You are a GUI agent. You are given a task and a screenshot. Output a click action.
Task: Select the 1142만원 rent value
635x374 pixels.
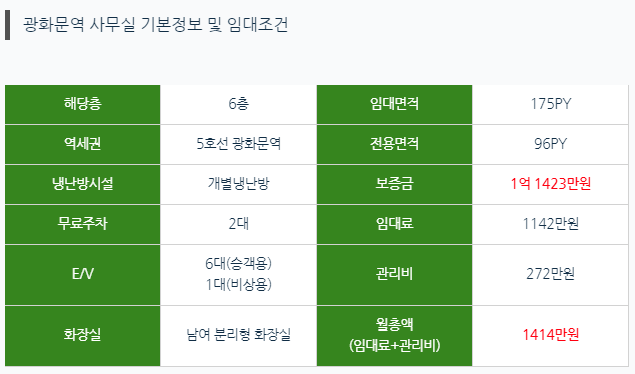[551, 224]
